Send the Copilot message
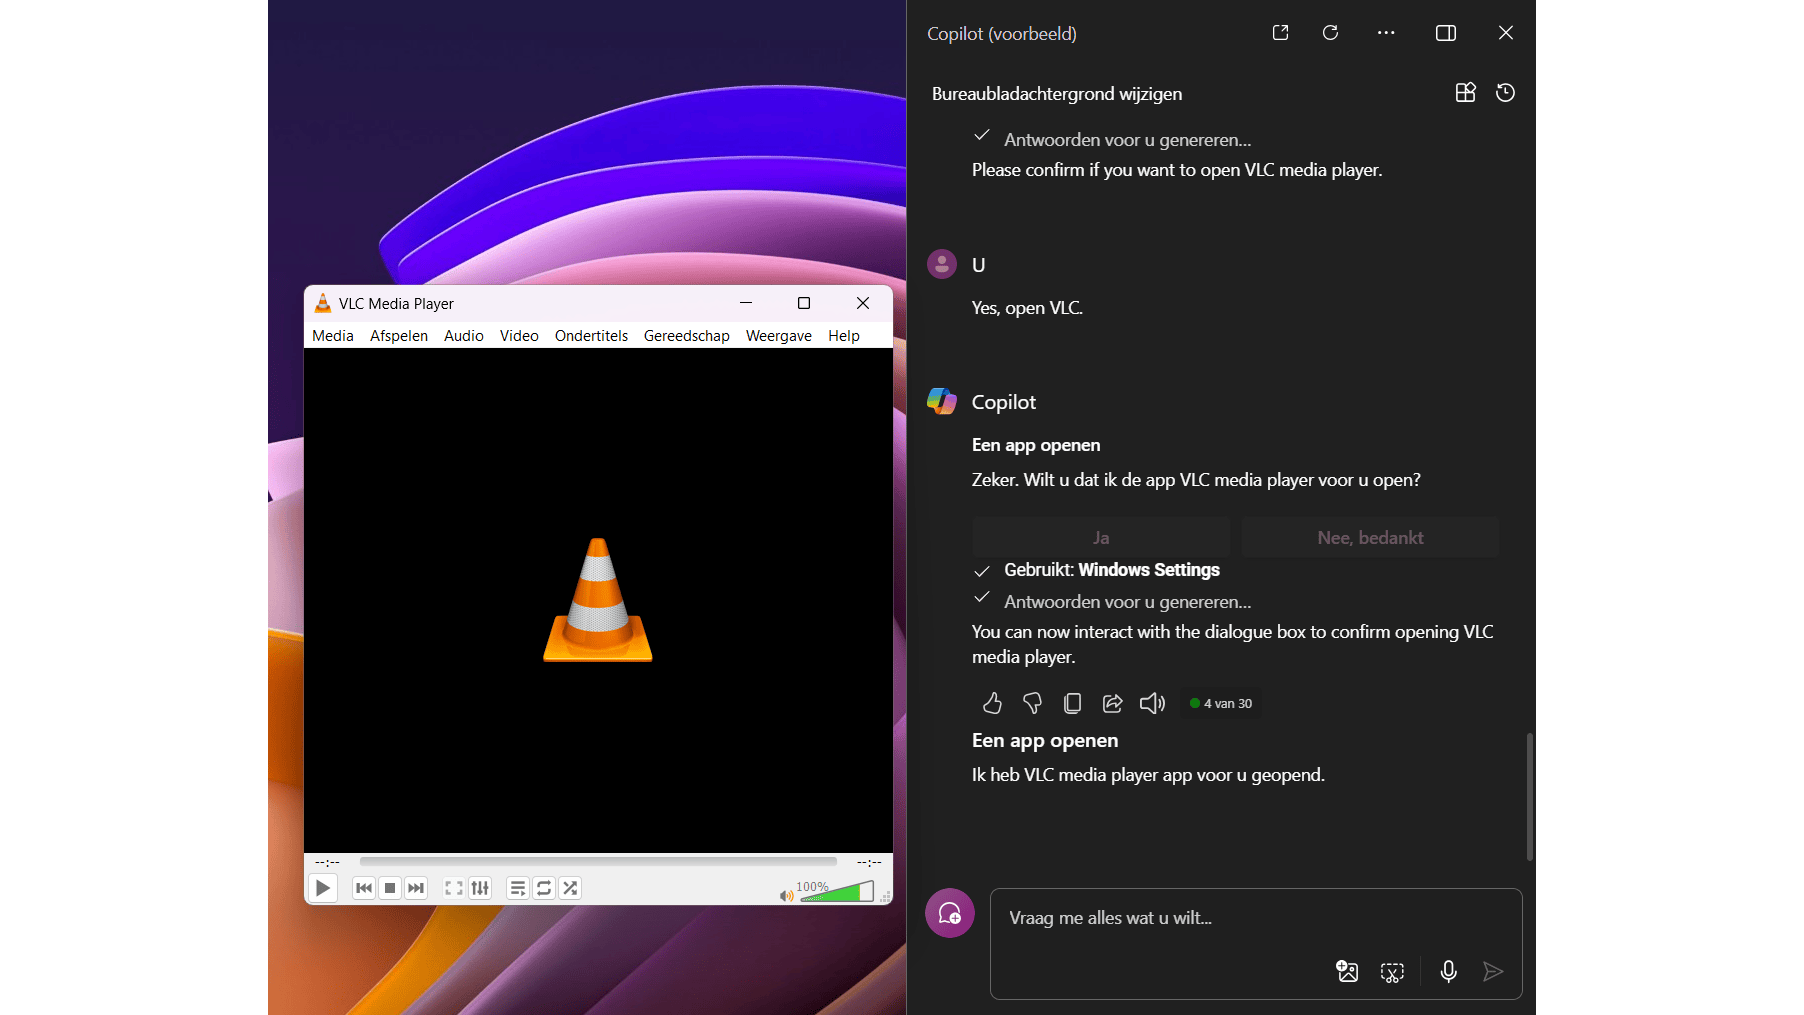Image resolution: width=1804 pixels, height=1015 pixels. click(x=1493, y=971)
